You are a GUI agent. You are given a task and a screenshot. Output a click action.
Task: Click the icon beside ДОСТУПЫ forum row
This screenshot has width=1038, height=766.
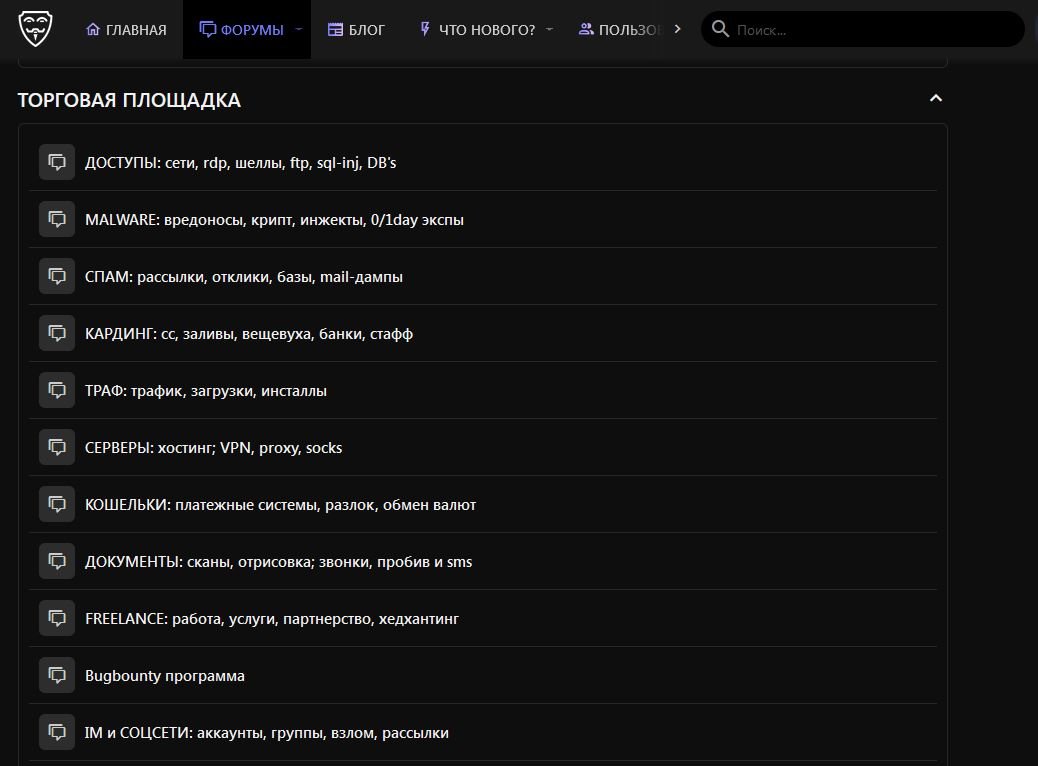[57, 162]
